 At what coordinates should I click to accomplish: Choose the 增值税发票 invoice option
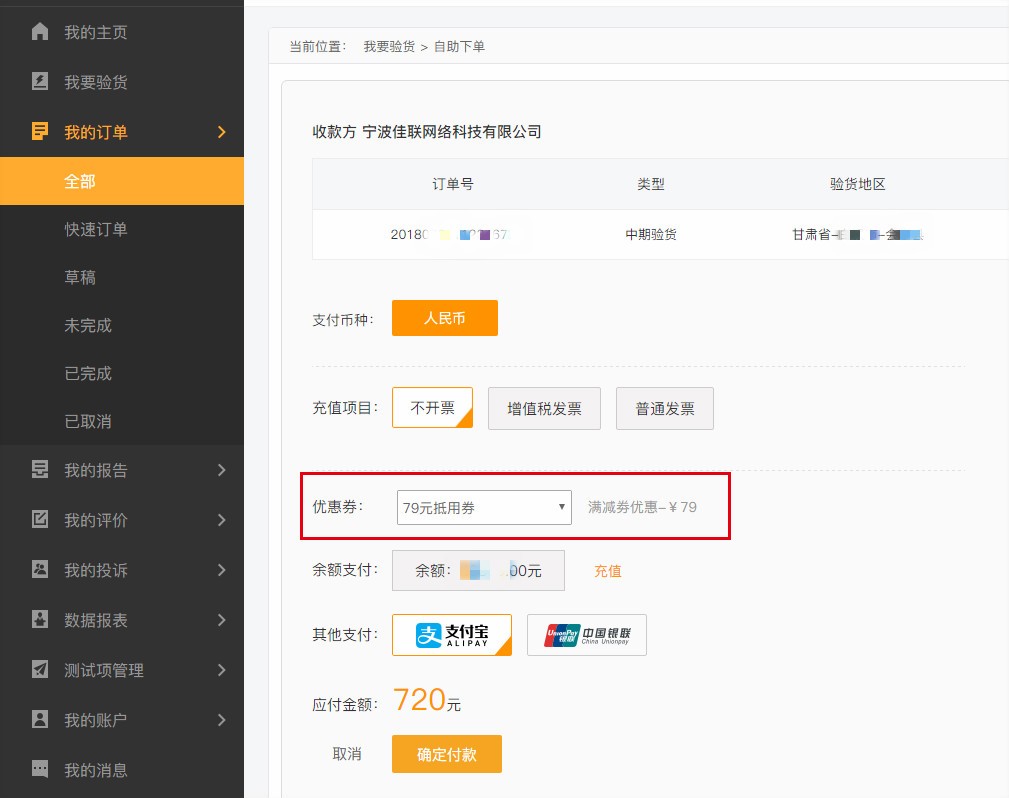[544, 409]
